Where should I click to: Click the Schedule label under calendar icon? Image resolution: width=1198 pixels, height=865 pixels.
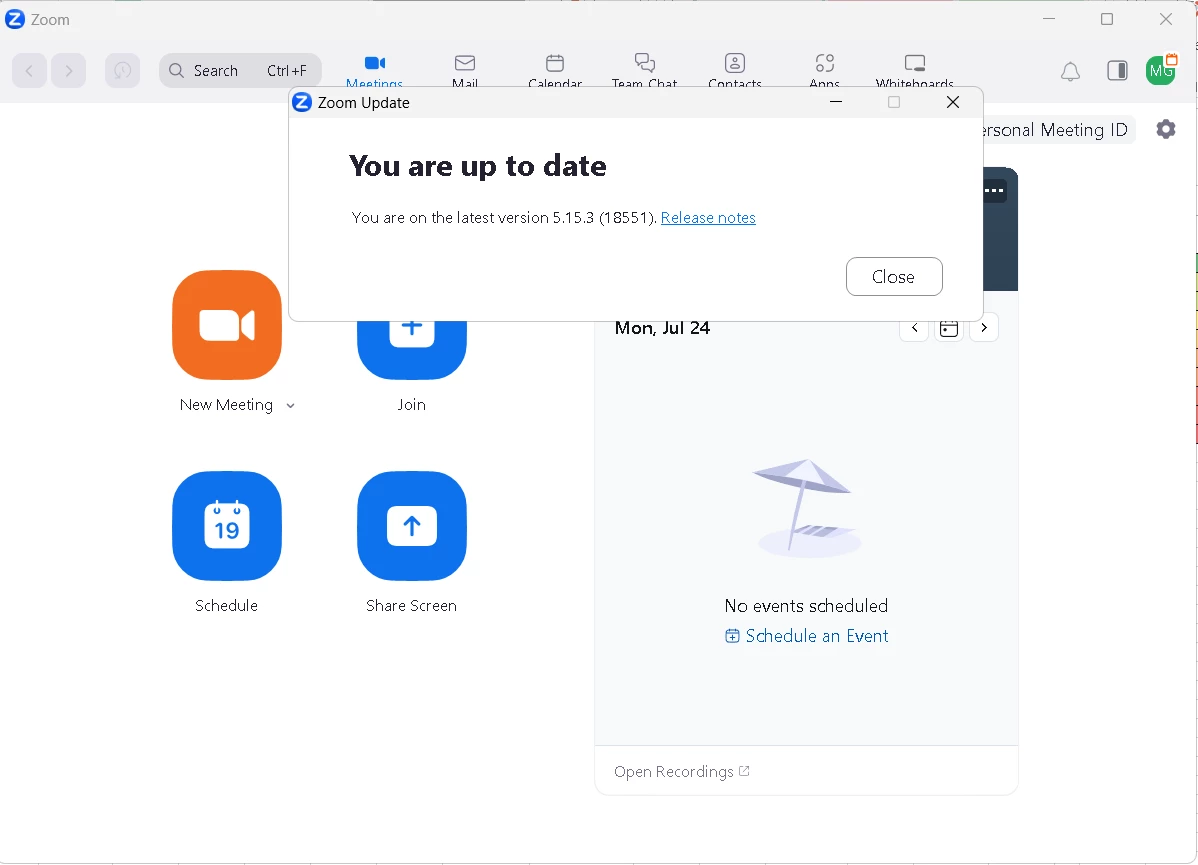pos(226,606)
